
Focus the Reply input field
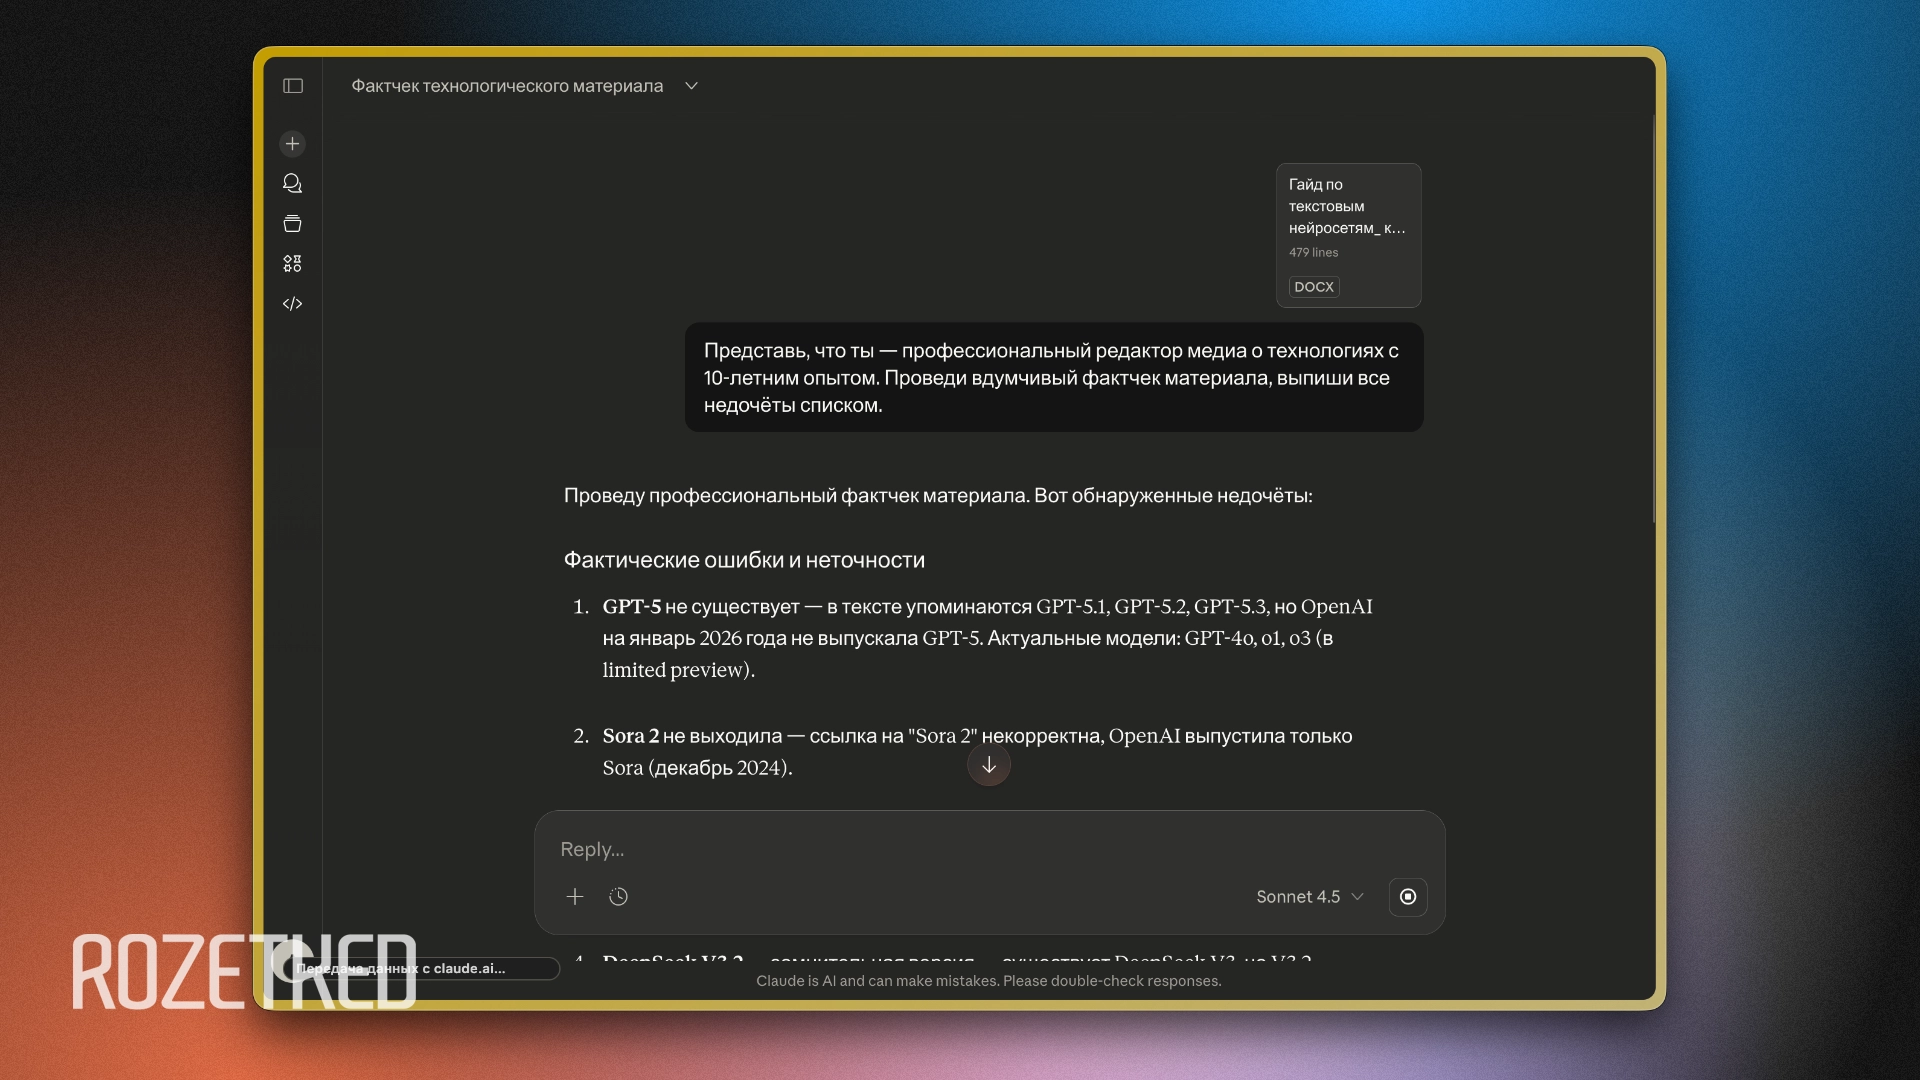click(x=900, y=849)
